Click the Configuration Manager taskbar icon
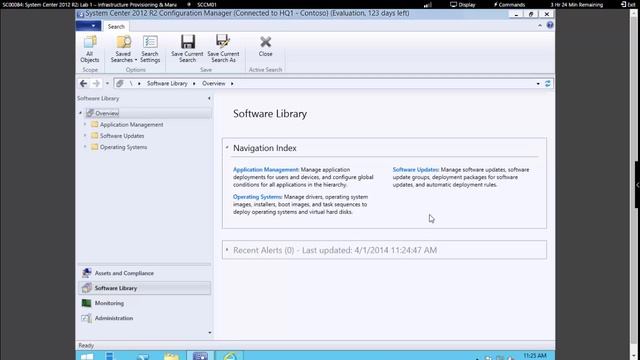 200,356
